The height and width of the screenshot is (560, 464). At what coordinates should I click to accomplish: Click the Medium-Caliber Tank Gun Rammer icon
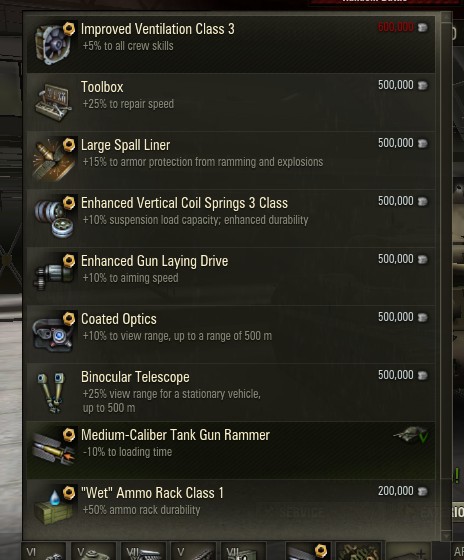54,448
